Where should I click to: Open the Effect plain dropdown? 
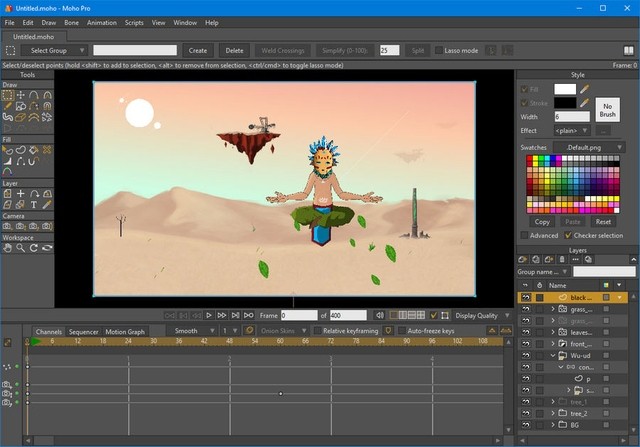pyautogui.click(x=570, y=130)
